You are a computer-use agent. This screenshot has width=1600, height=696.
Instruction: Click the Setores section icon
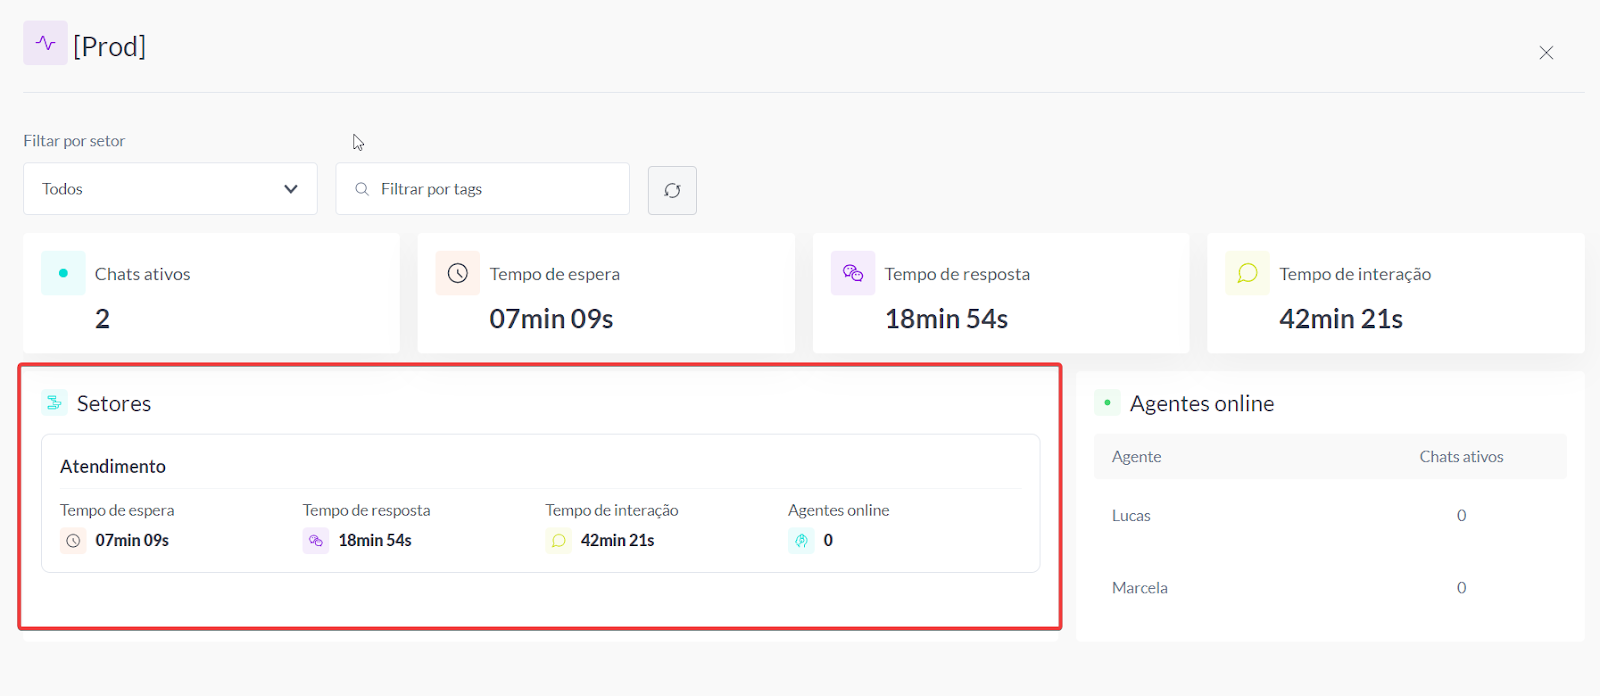pos(55,403)
